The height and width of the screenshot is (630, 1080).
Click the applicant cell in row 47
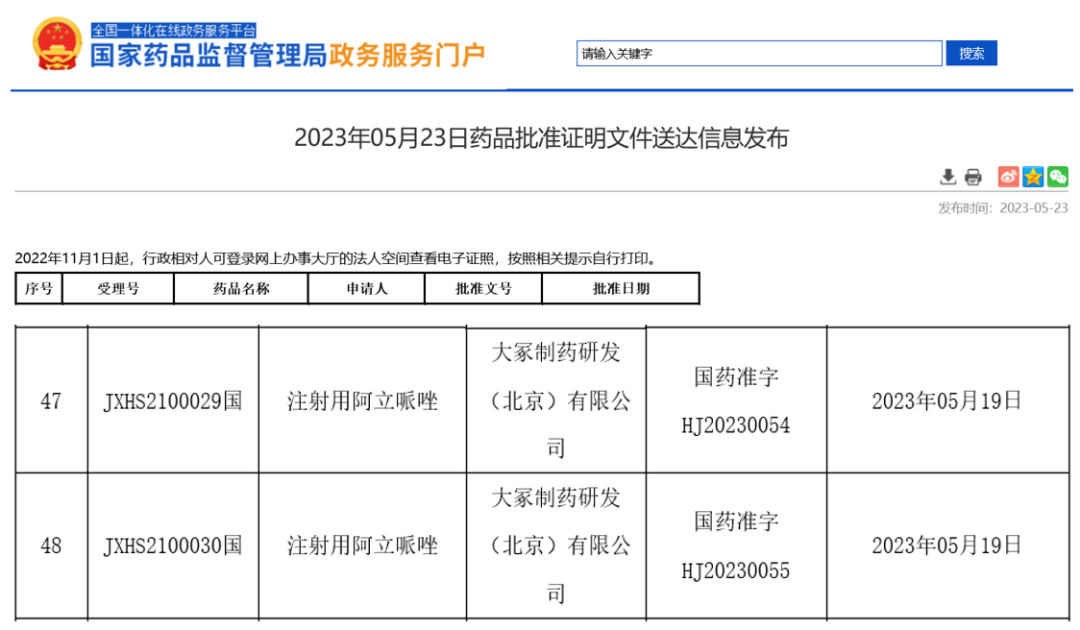pos(557,401)
